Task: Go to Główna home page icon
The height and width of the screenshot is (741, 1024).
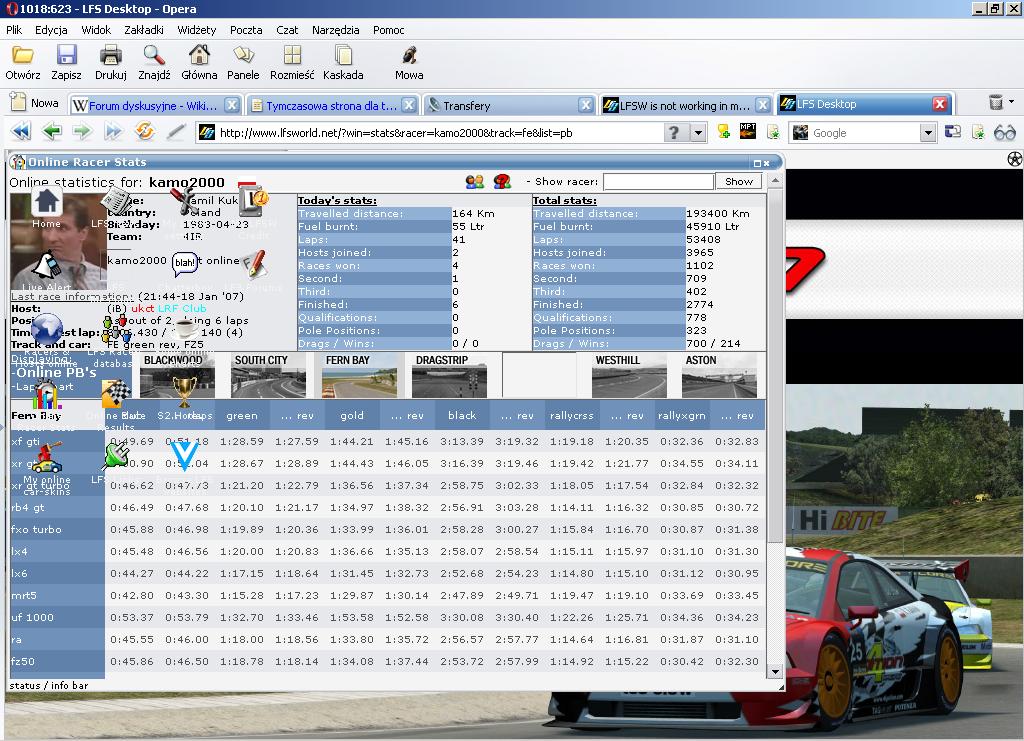Action: pos(199,55)
